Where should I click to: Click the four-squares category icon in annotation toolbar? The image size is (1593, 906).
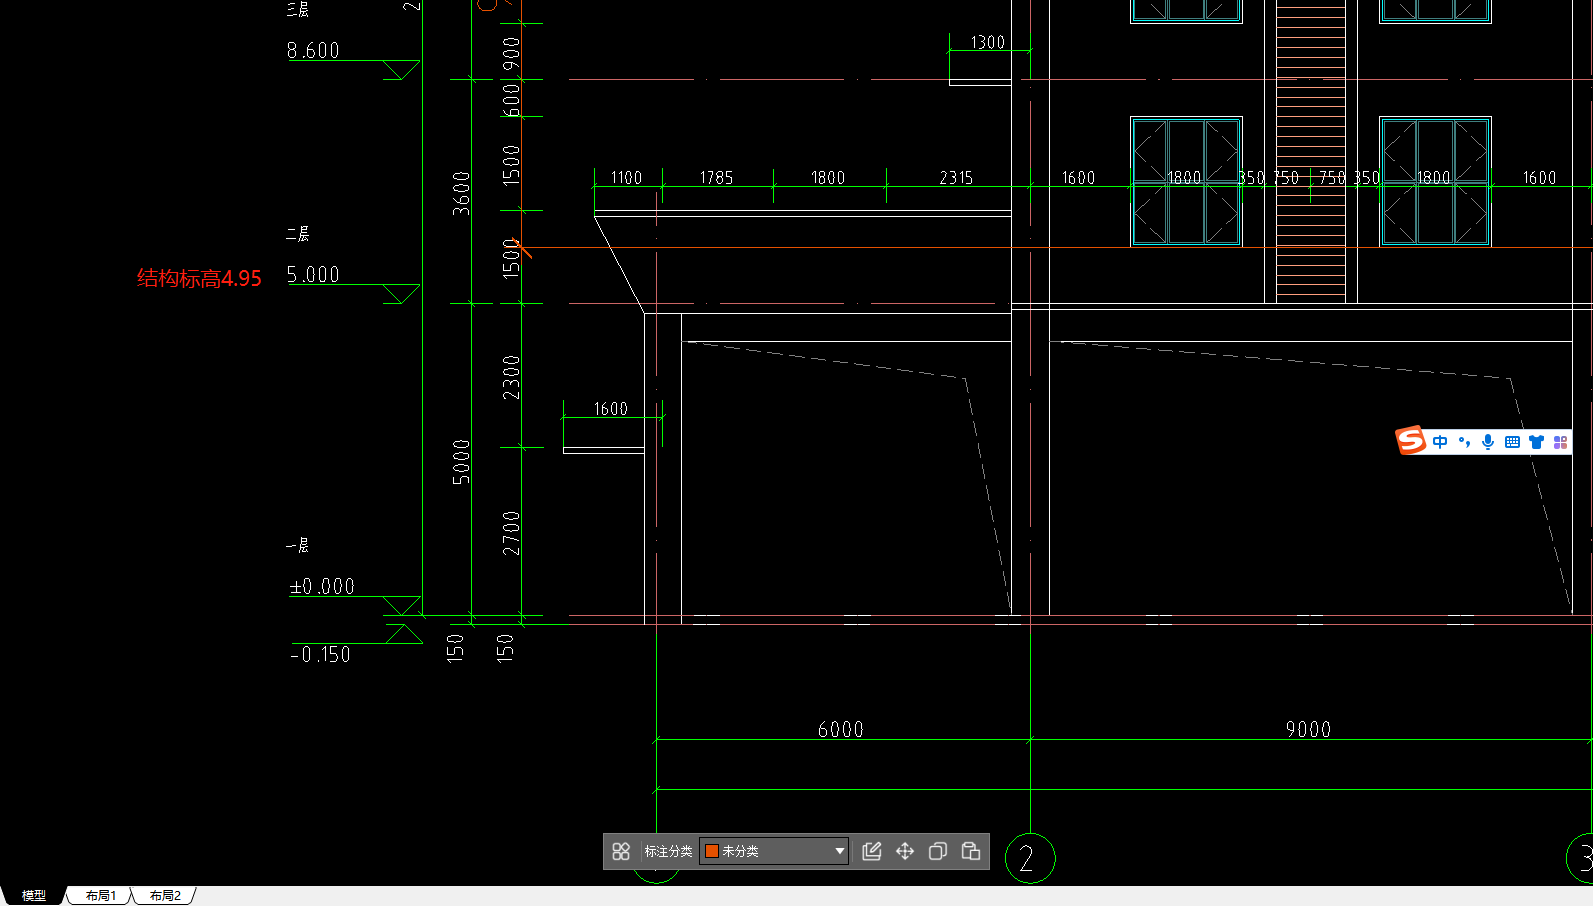click(x=621, y=851)
